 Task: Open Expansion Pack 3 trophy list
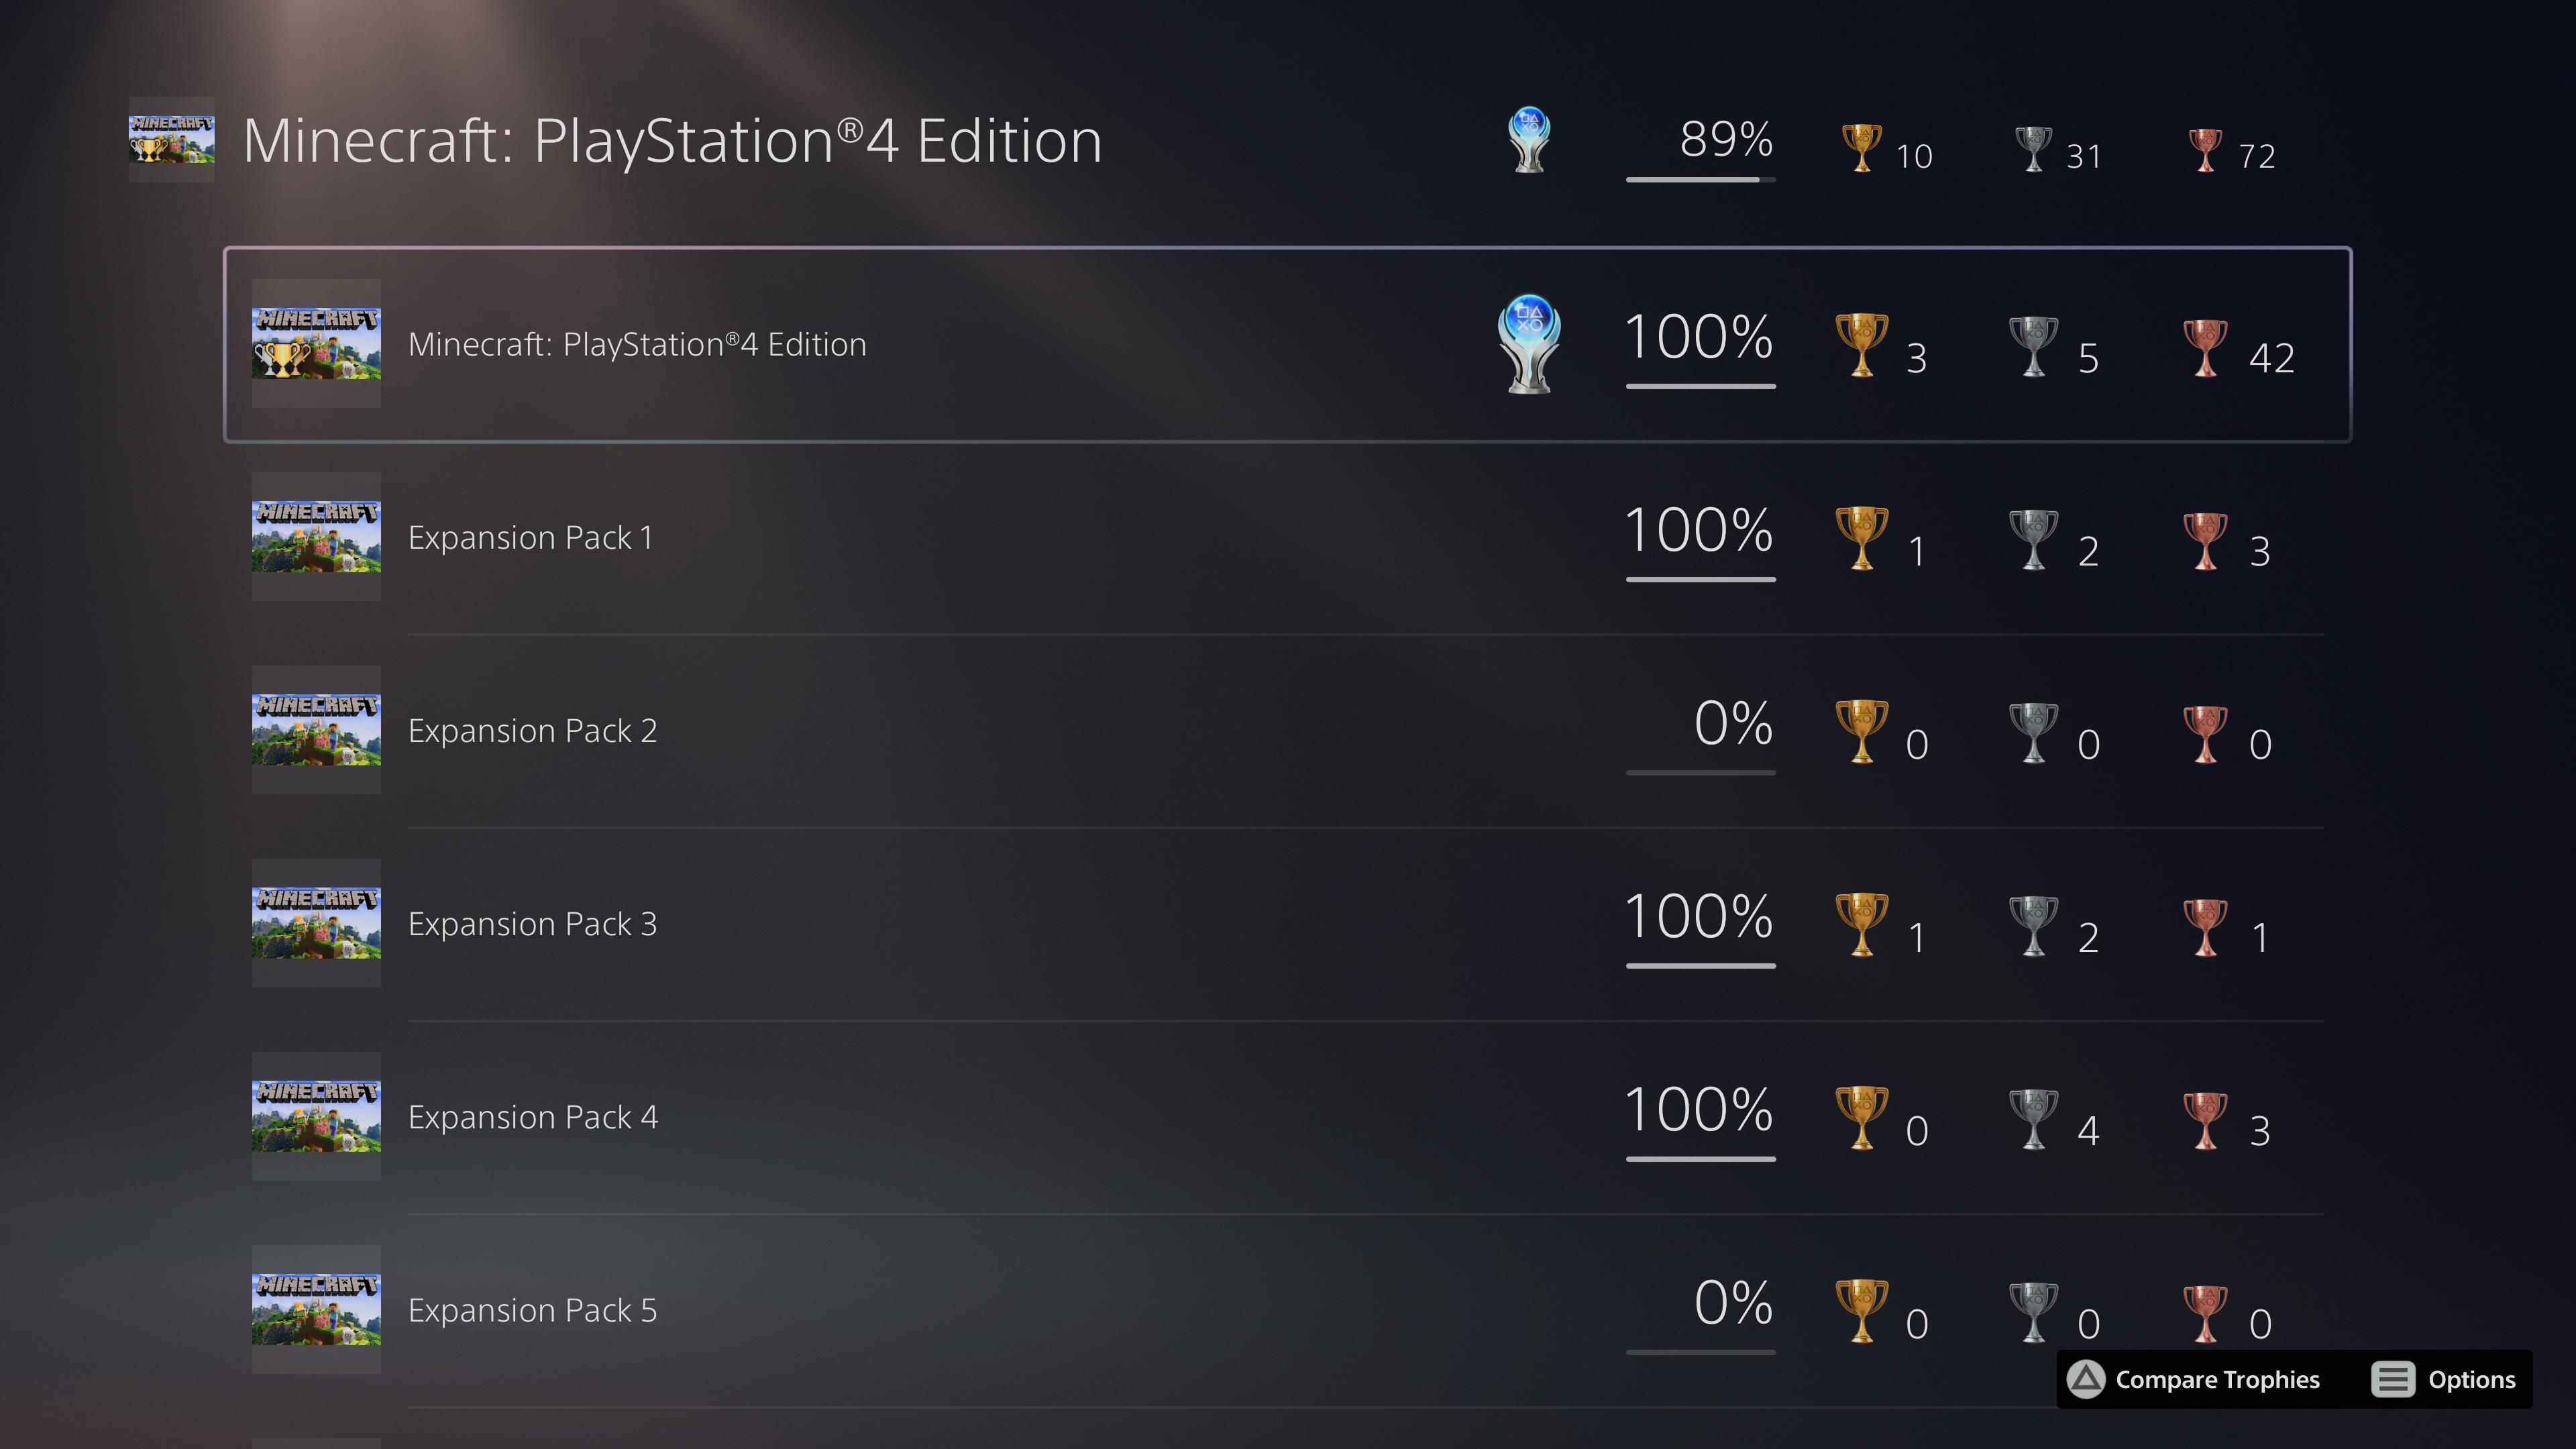[x=532, y=923]
